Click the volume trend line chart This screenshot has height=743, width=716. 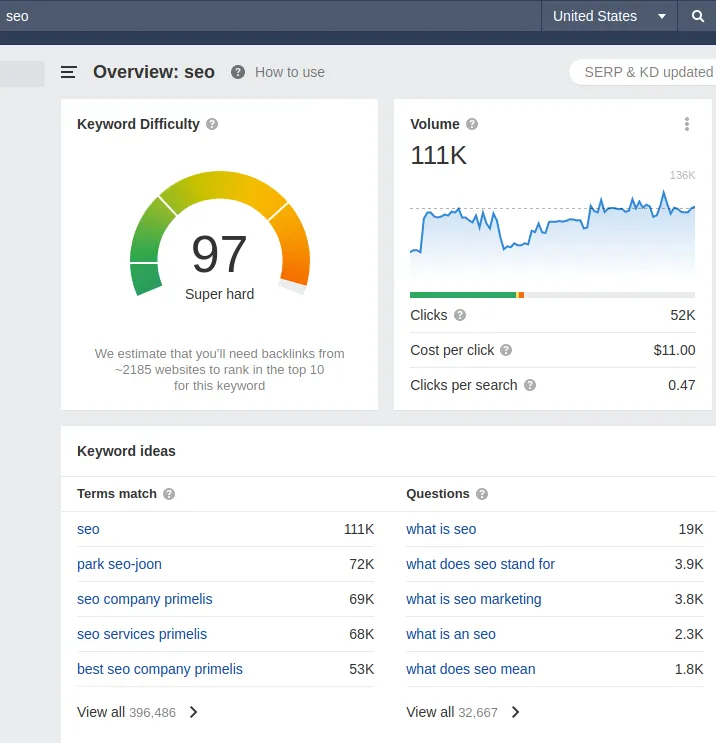553,232
